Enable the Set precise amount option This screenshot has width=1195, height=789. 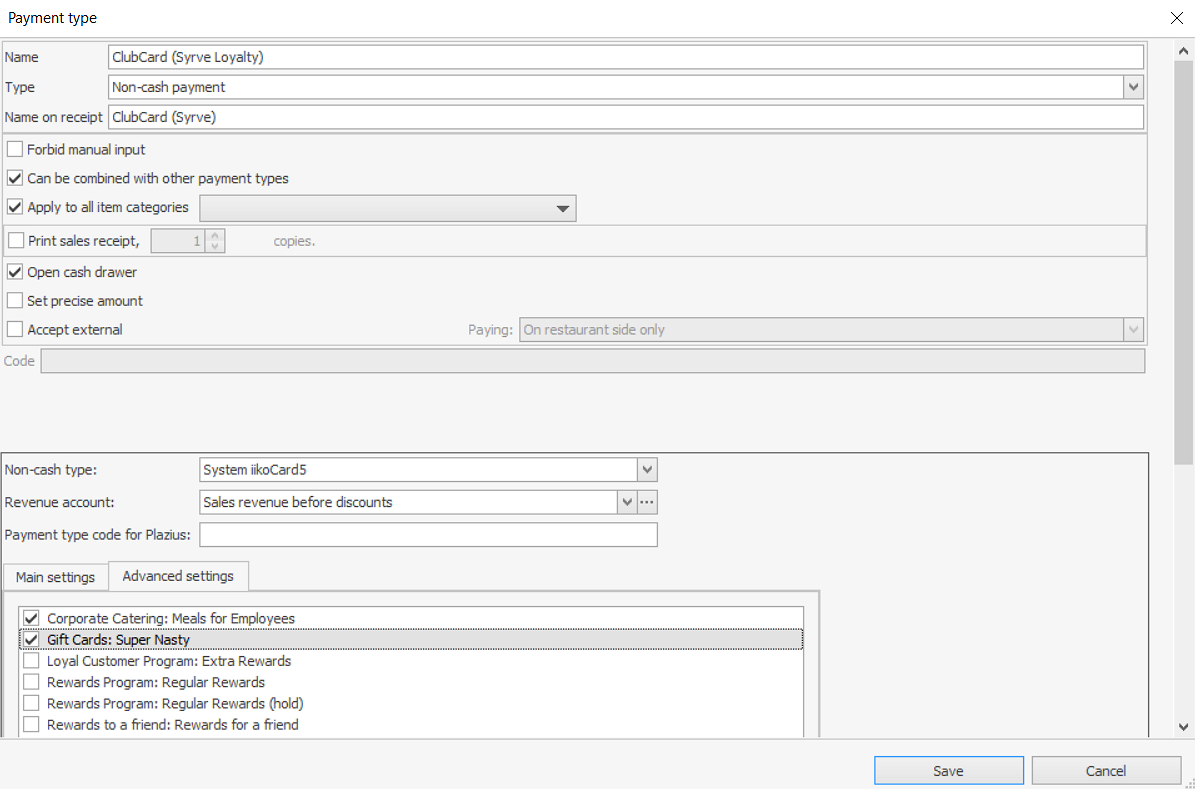[16, 301]
